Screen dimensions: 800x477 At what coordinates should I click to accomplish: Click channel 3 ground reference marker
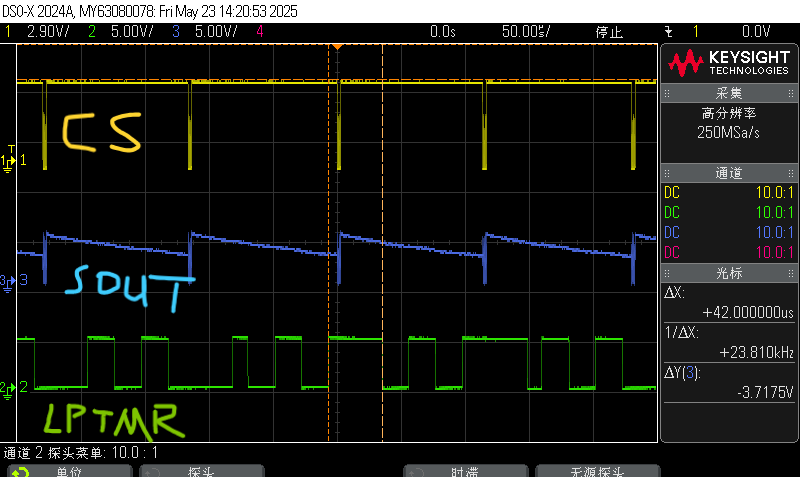[x=9, y=280]
